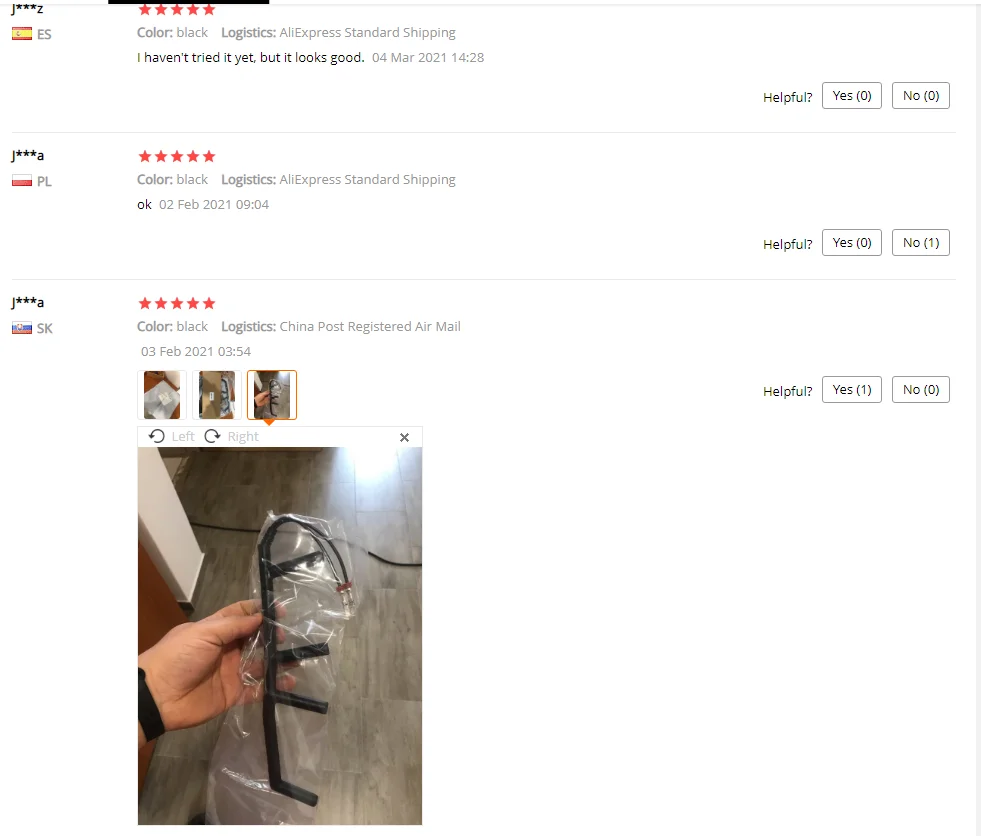Click the J***a username from PL
981x836 pixels.
click(28, 155)
